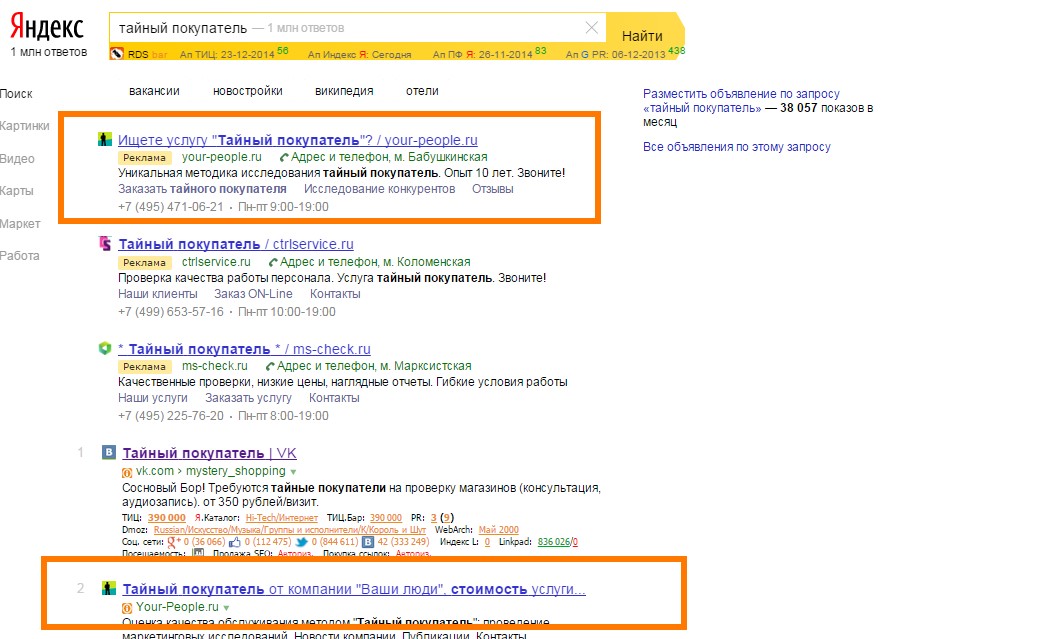This screenshot has height=639, width=1047.
Task: Click the Google+ social icon
Action: [x=174, y=542]
